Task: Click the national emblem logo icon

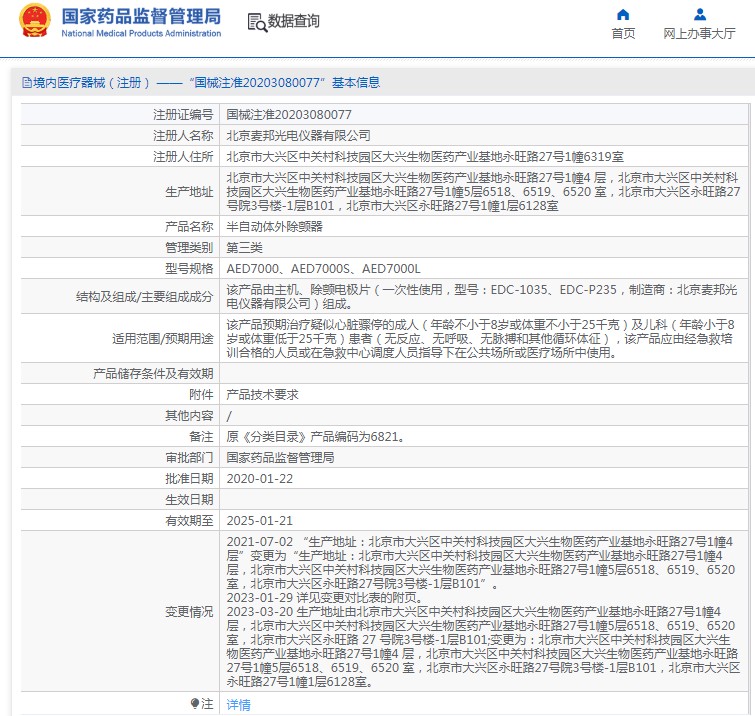Action: tap(32, 22)
